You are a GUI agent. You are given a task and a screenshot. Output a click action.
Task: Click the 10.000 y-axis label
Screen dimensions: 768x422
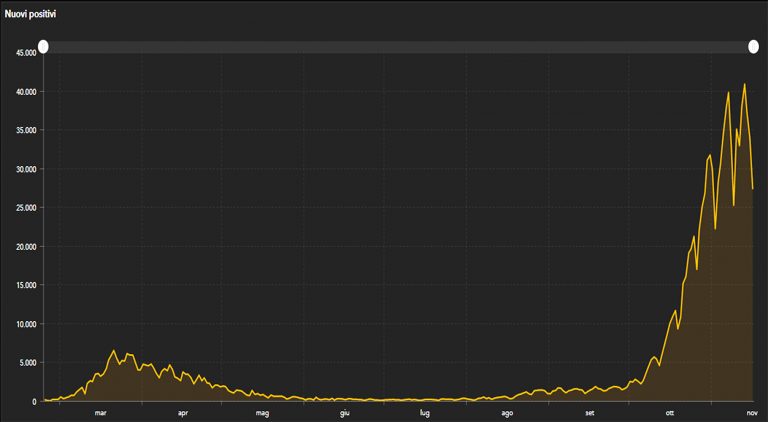[x=26, y=324]
